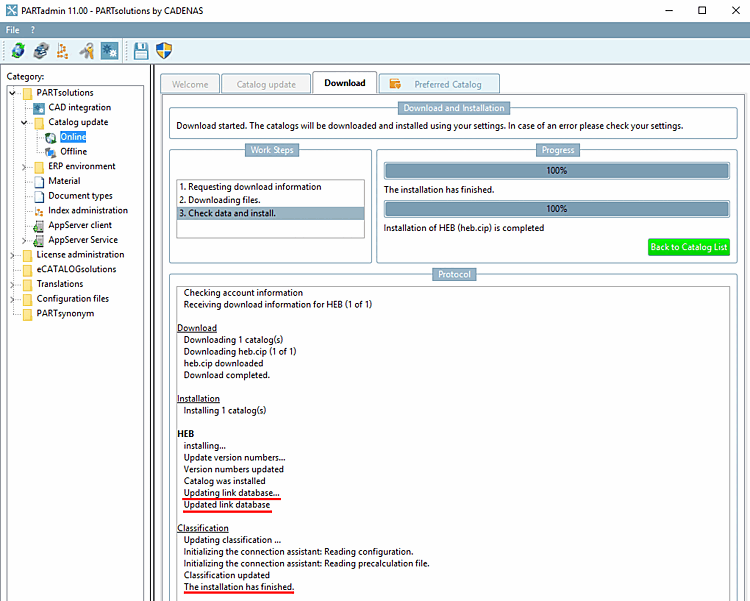Click the Index administration tree icon

click(39, 211)
